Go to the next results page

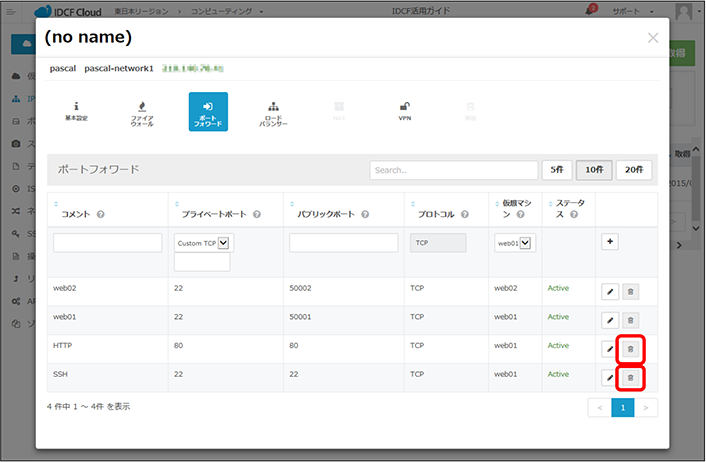[x=646, y=408]
